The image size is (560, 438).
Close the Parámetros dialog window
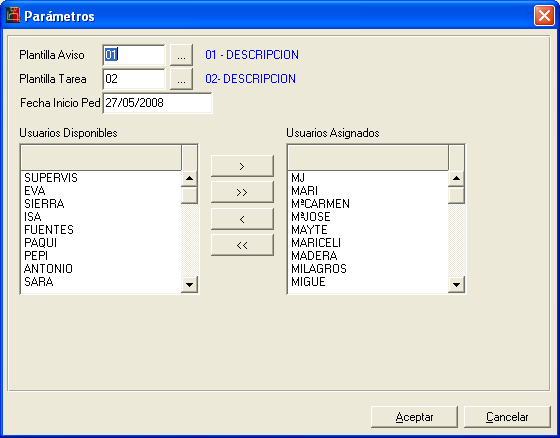(x=544, y=16)
